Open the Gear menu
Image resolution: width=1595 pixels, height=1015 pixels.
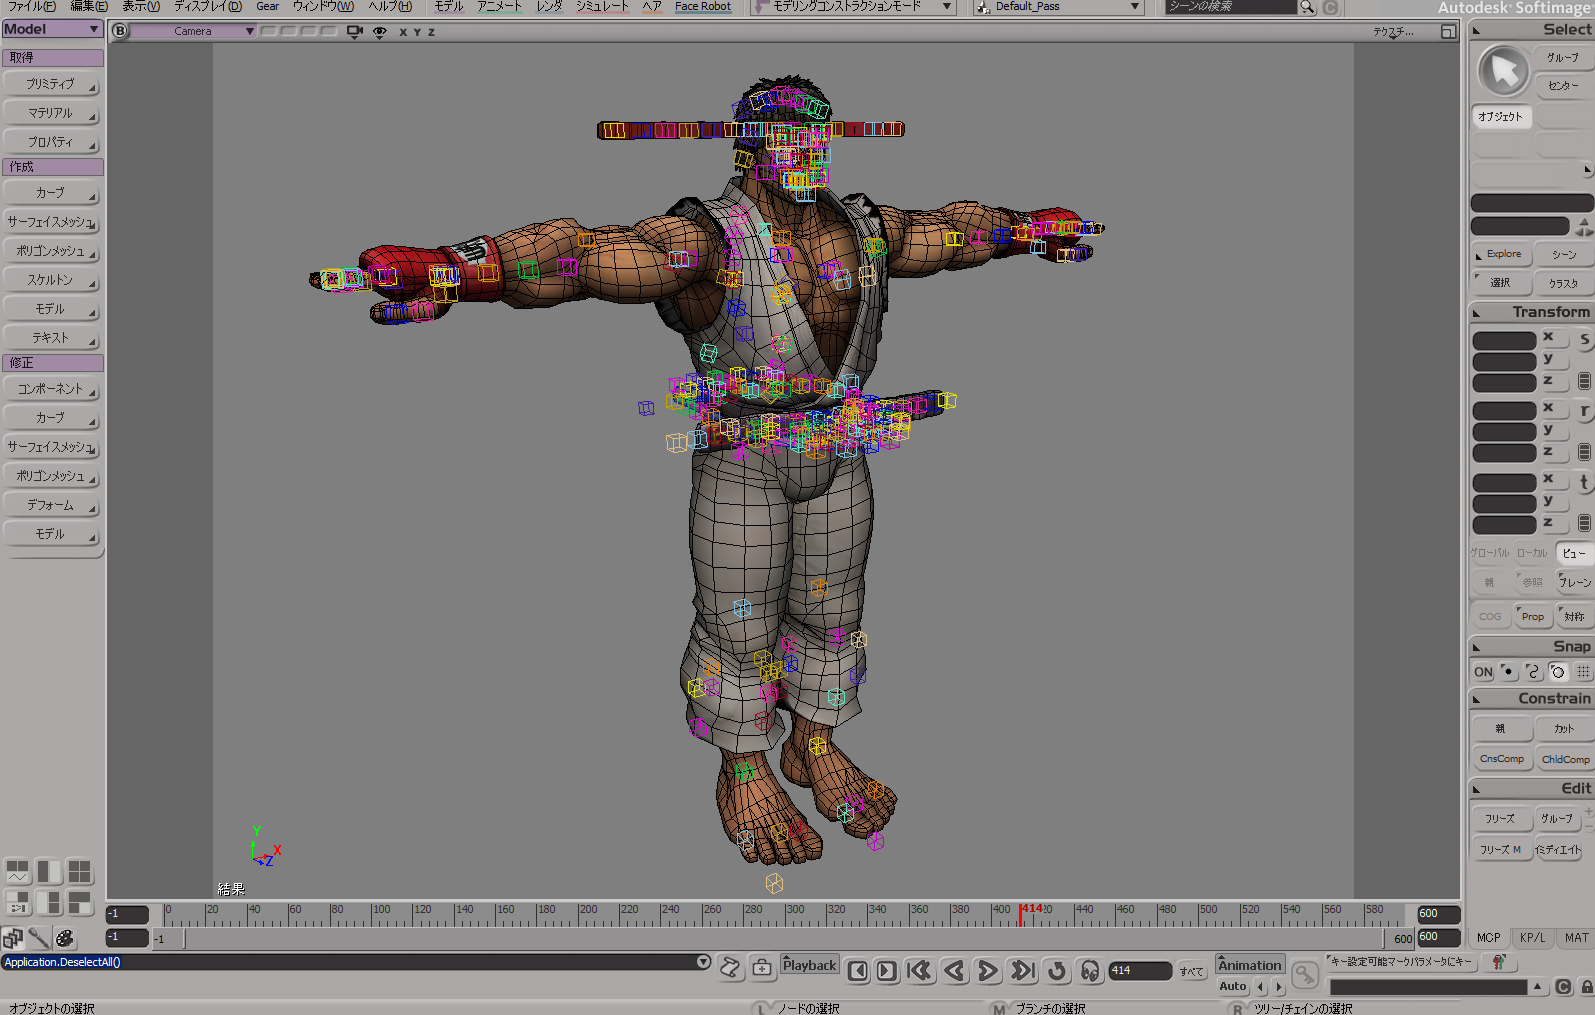[x=267, y=6]
